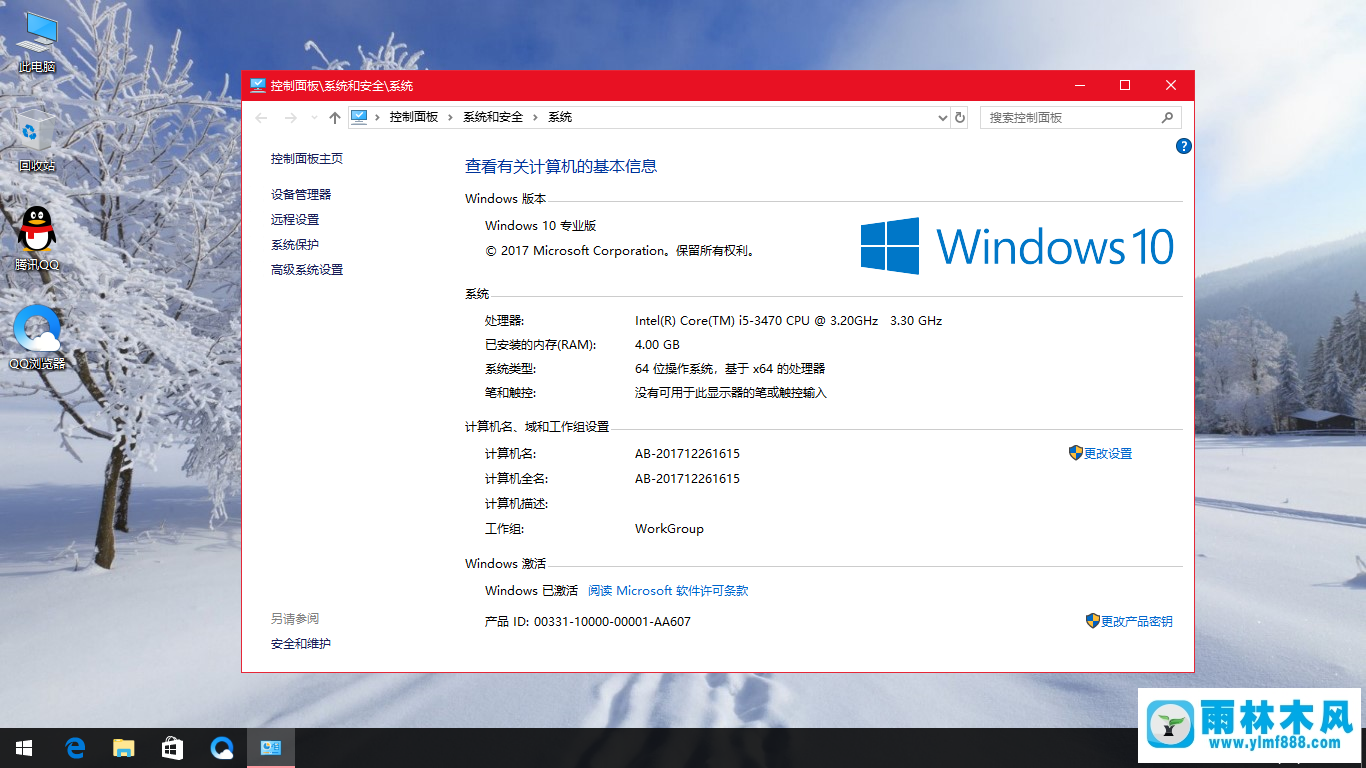
Task: Launch the QQ Browser desktop icon
Action: point(37,337)
